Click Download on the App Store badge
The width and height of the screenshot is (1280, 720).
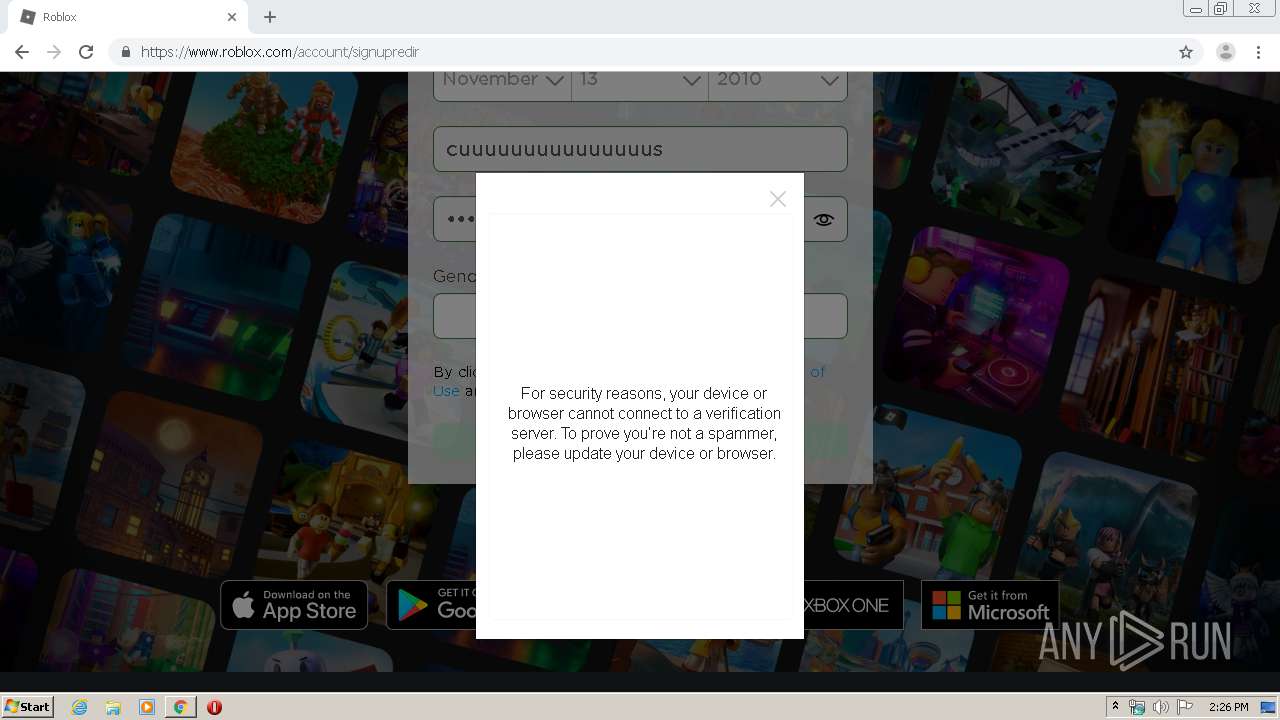click(x=294, y=605)
